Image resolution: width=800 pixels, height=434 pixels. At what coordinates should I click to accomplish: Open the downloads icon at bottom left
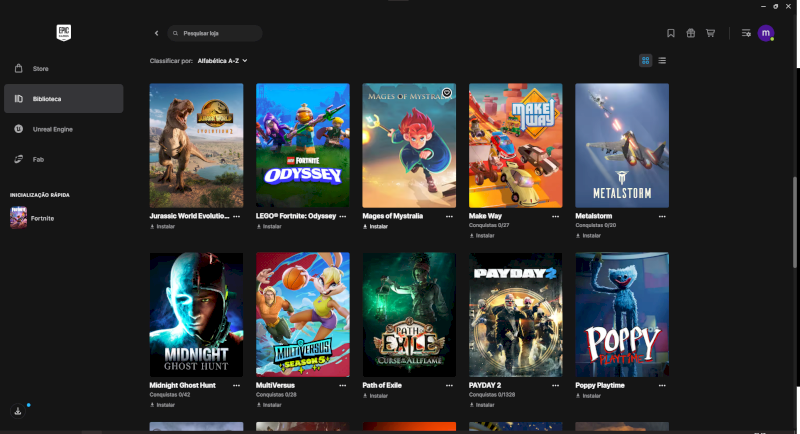click(x=18, y=411)
